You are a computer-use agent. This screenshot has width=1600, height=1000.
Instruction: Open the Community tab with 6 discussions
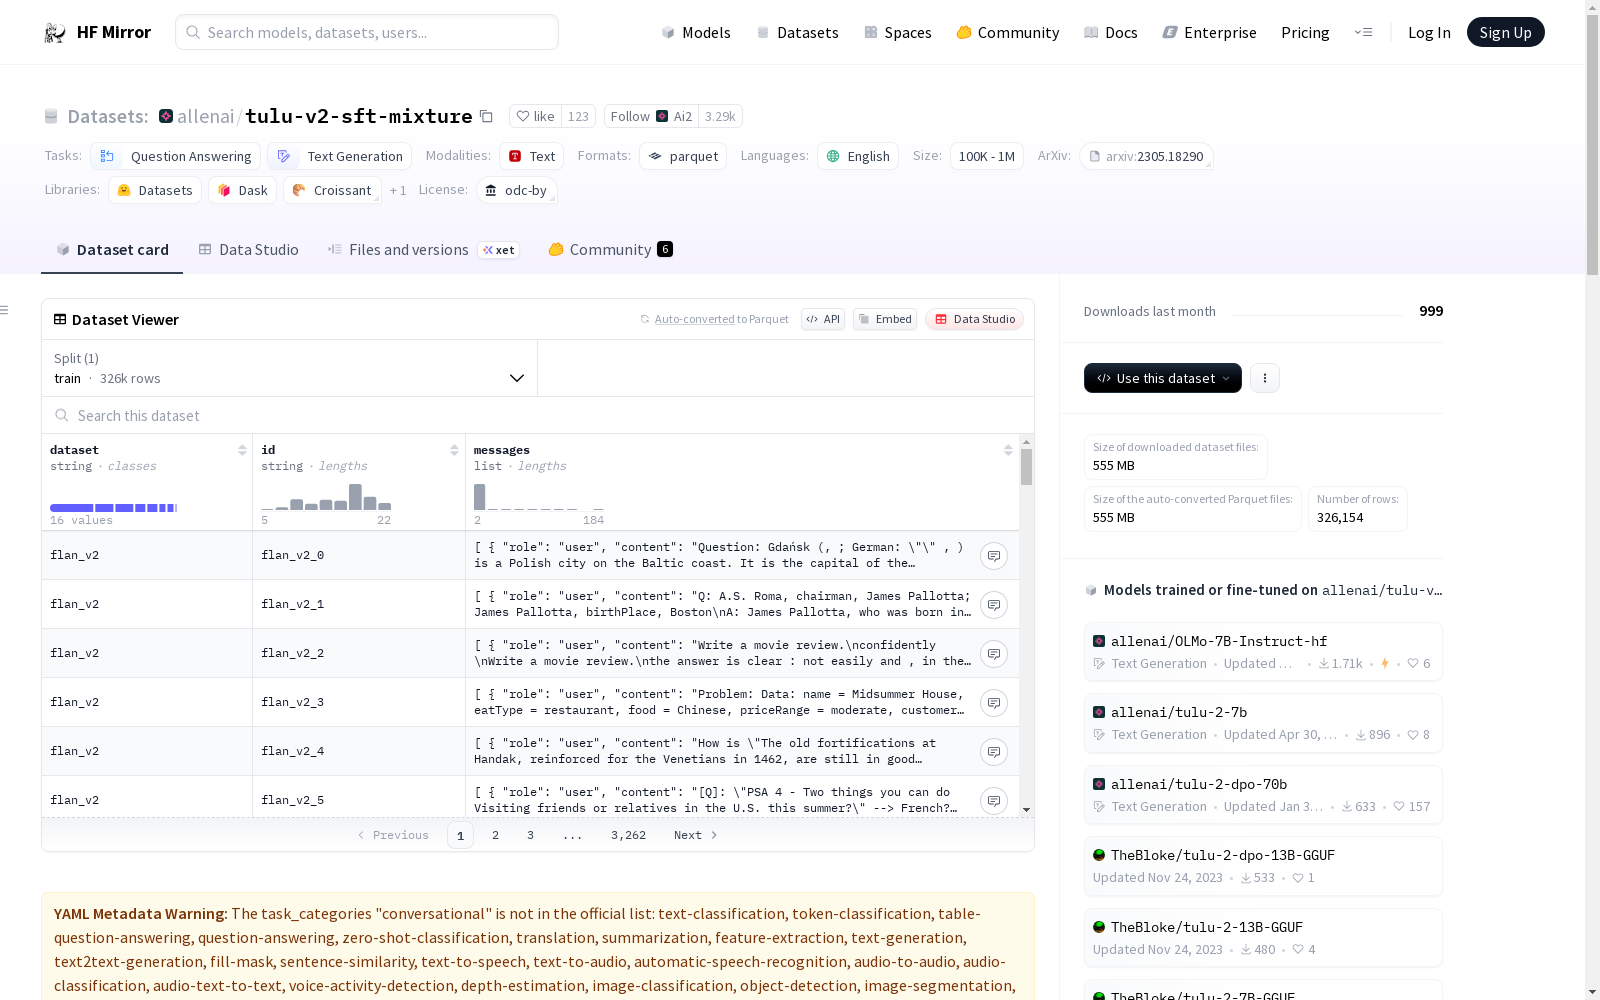(611, 250)
